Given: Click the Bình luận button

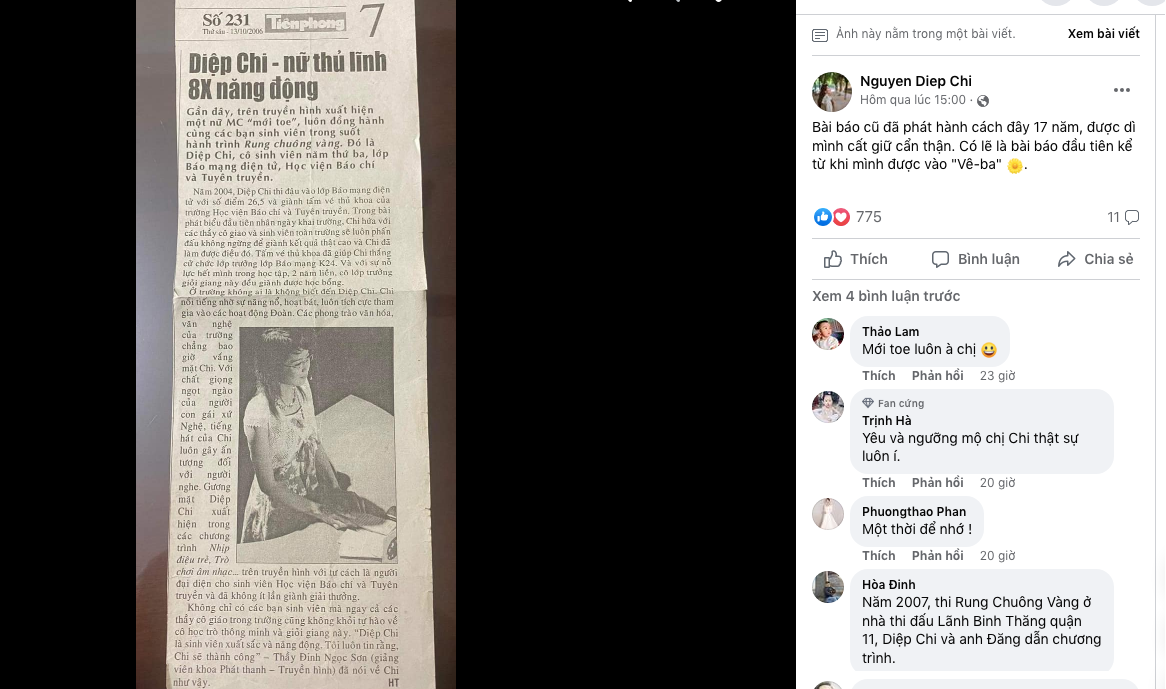Looking at the screenshot, I should tap(976, 259).
